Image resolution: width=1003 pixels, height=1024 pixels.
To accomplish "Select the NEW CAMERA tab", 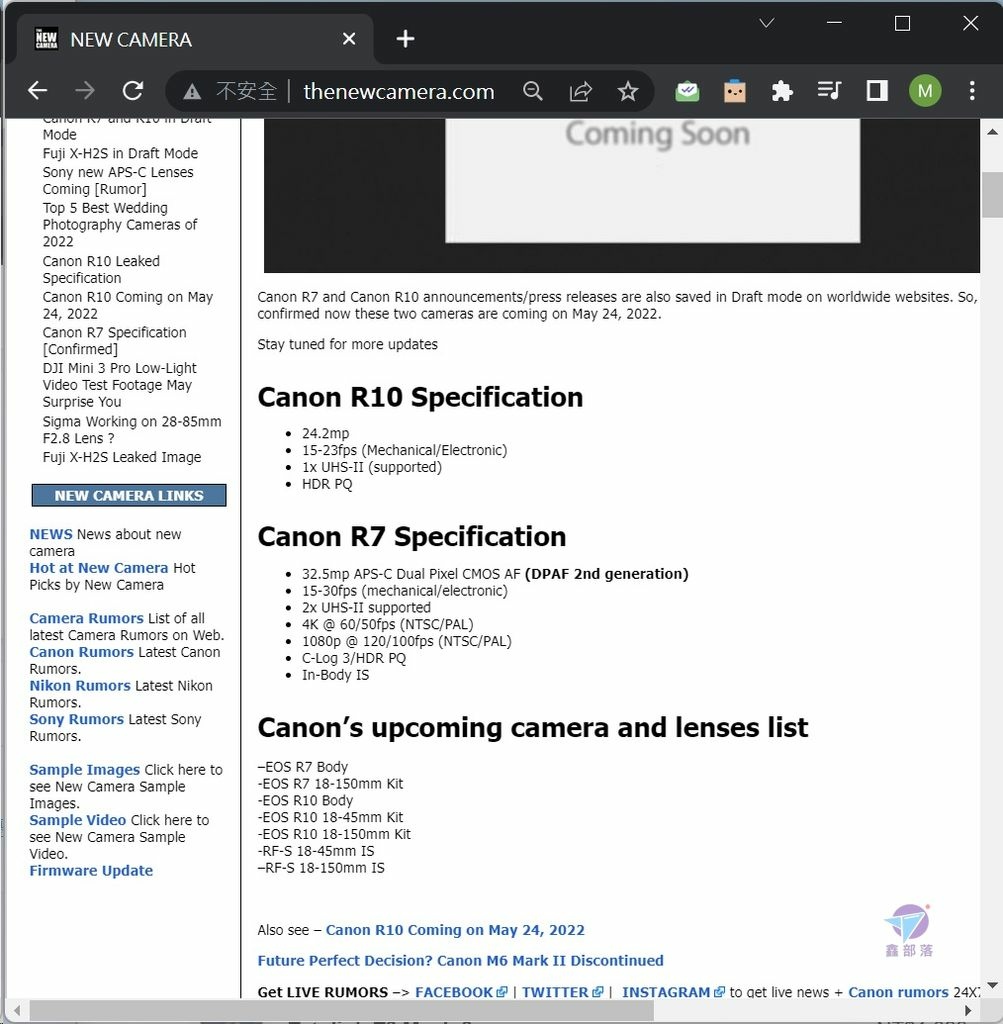I will (x=195, y=39).
